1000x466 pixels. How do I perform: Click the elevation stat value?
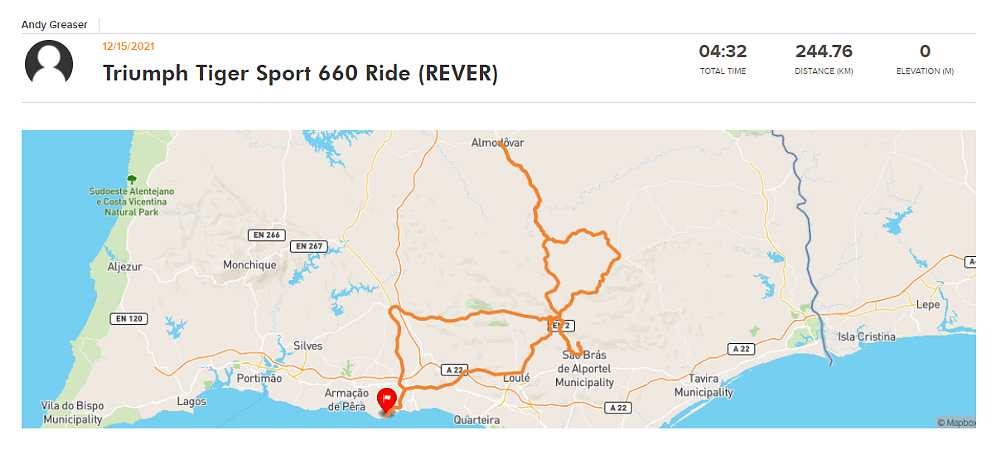[925, 52]
